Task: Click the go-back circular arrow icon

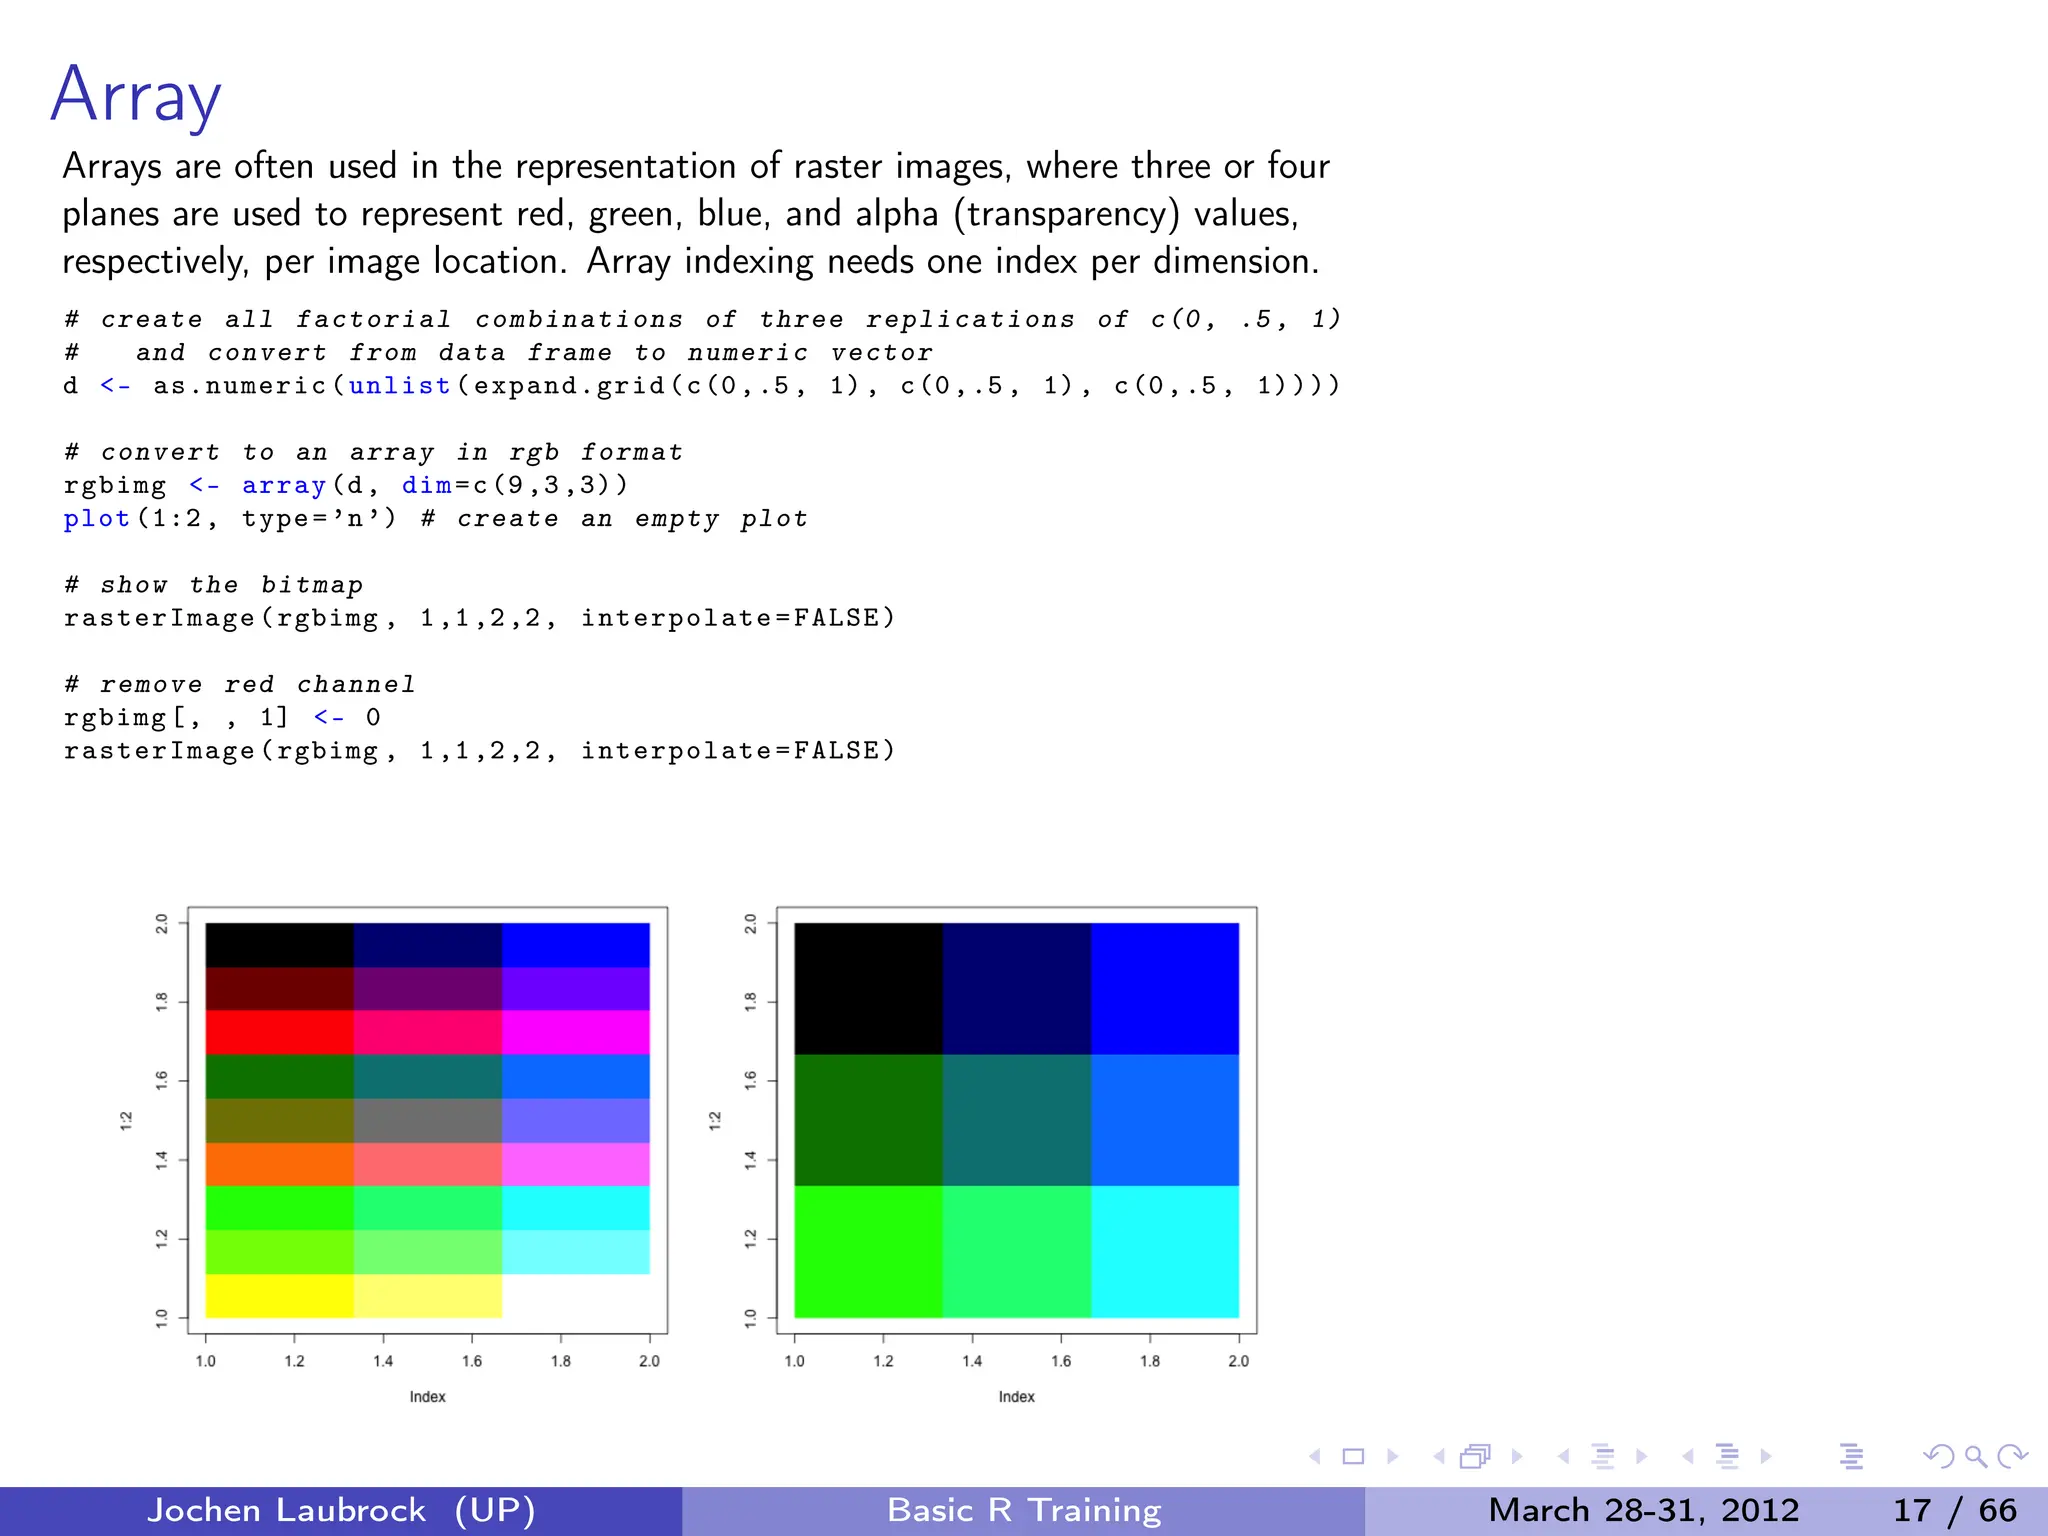Action: (1938, 1457)
